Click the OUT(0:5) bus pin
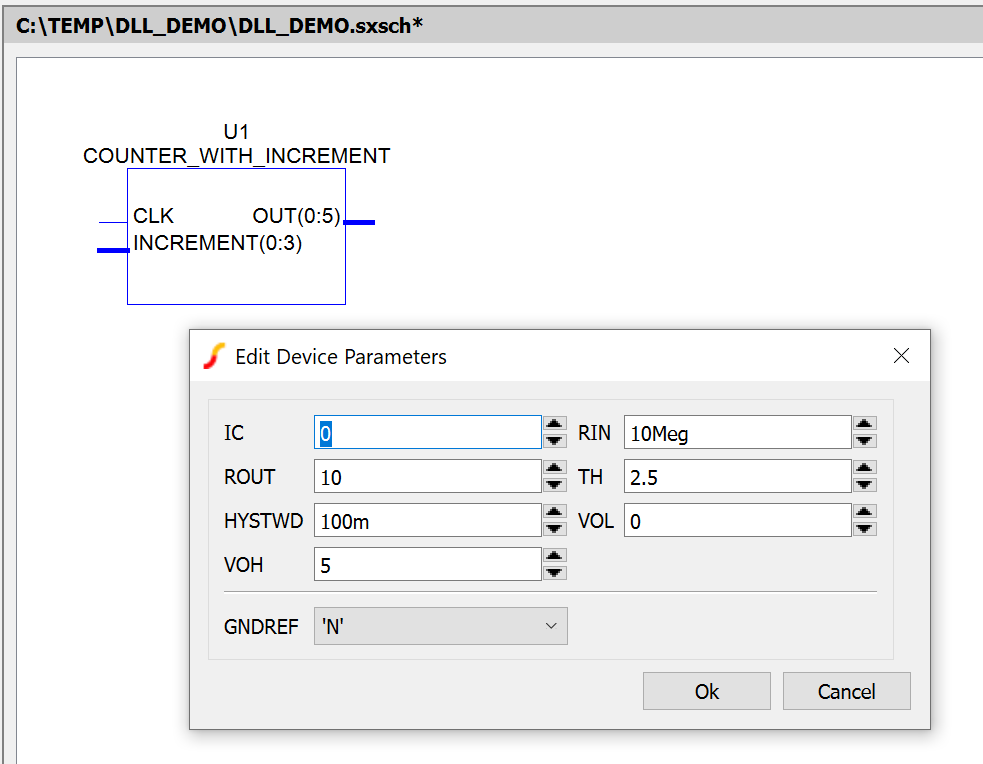The height and width of the screenshot is (764, 983). (x=359, y=222)
